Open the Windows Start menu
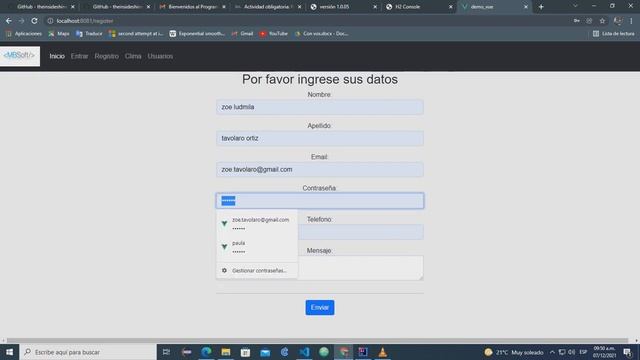This screenshot has width=640, height=360. tap(9, 352)
